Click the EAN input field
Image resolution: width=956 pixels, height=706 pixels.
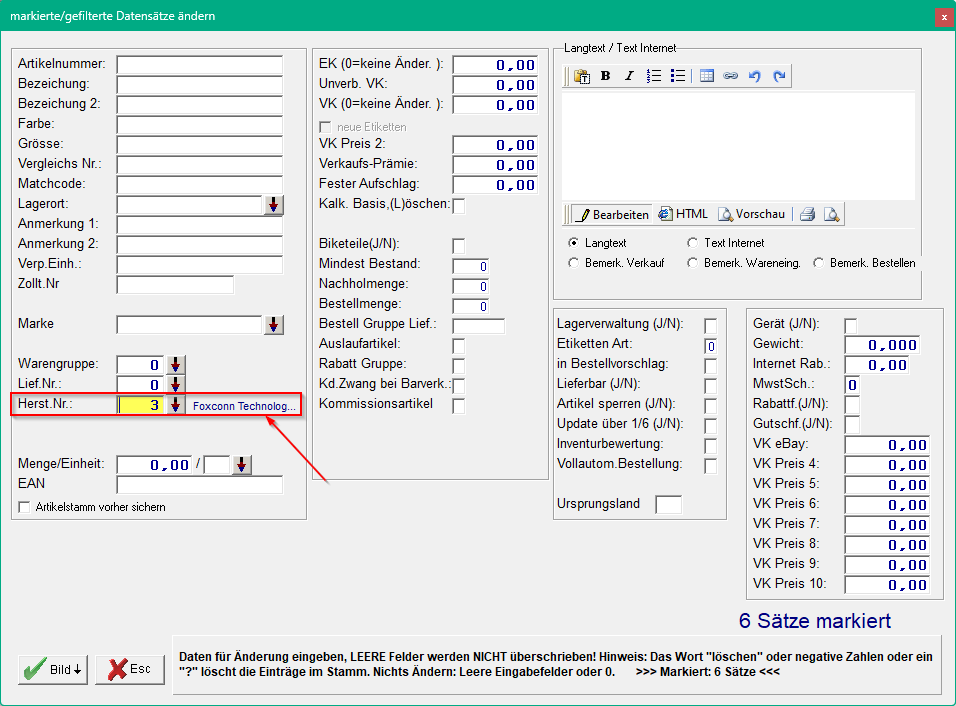(x=199, y=485)
